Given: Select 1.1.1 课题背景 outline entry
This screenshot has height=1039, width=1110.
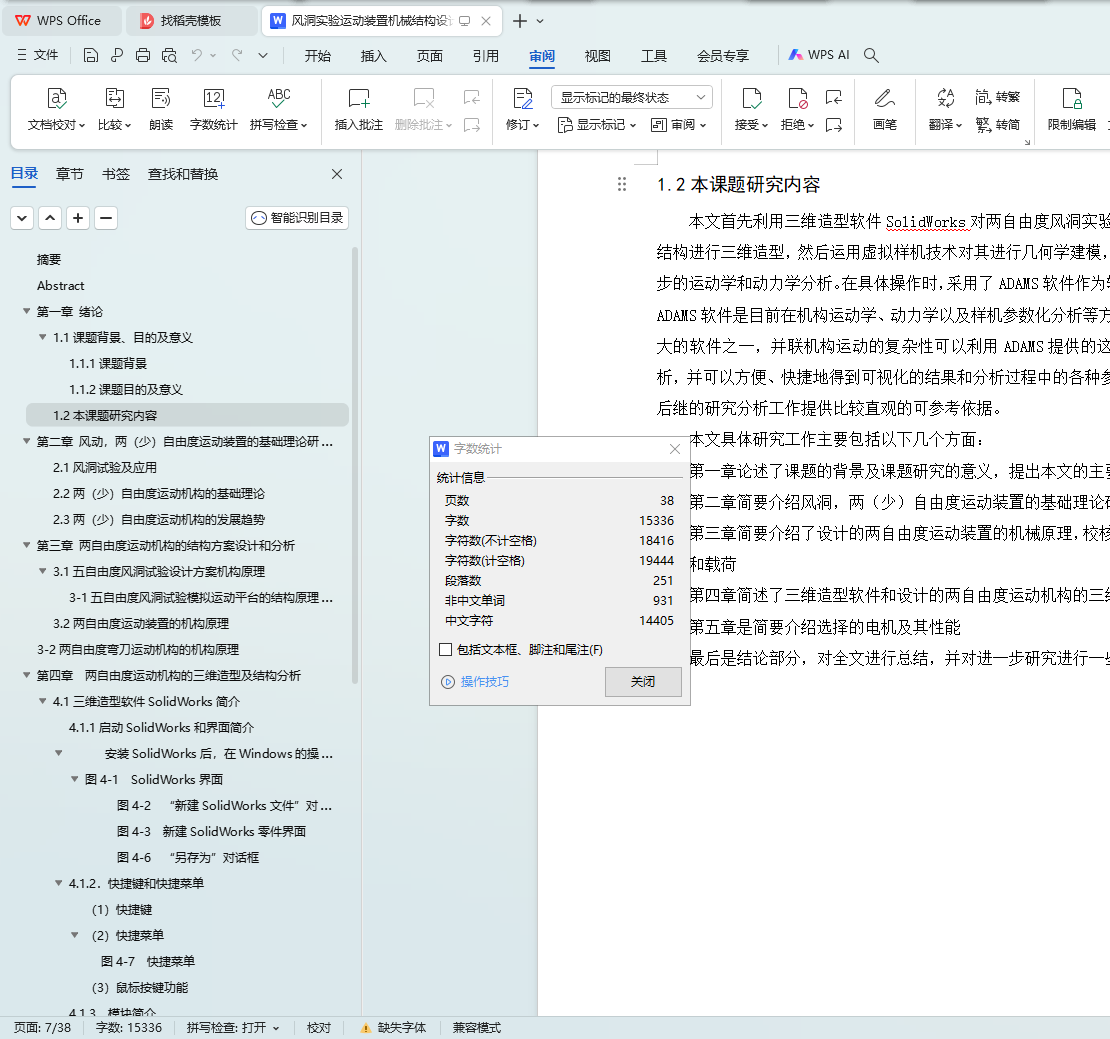Looking at the screenshot, I should click(x=108, y=364).
